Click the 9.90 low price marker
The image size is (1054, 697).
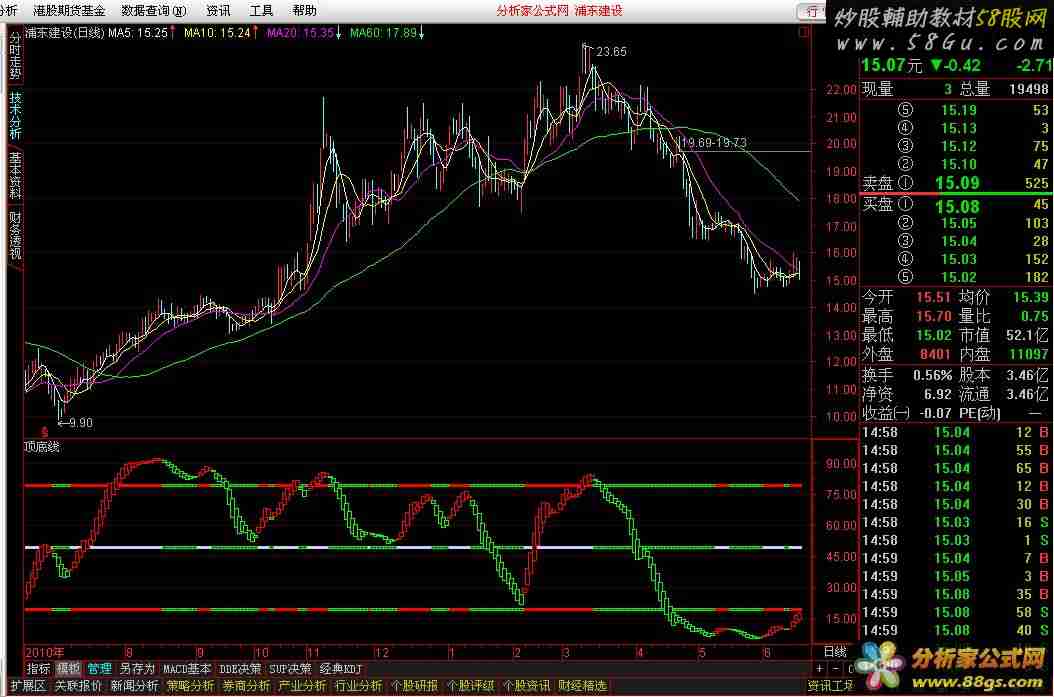(81, 423)
